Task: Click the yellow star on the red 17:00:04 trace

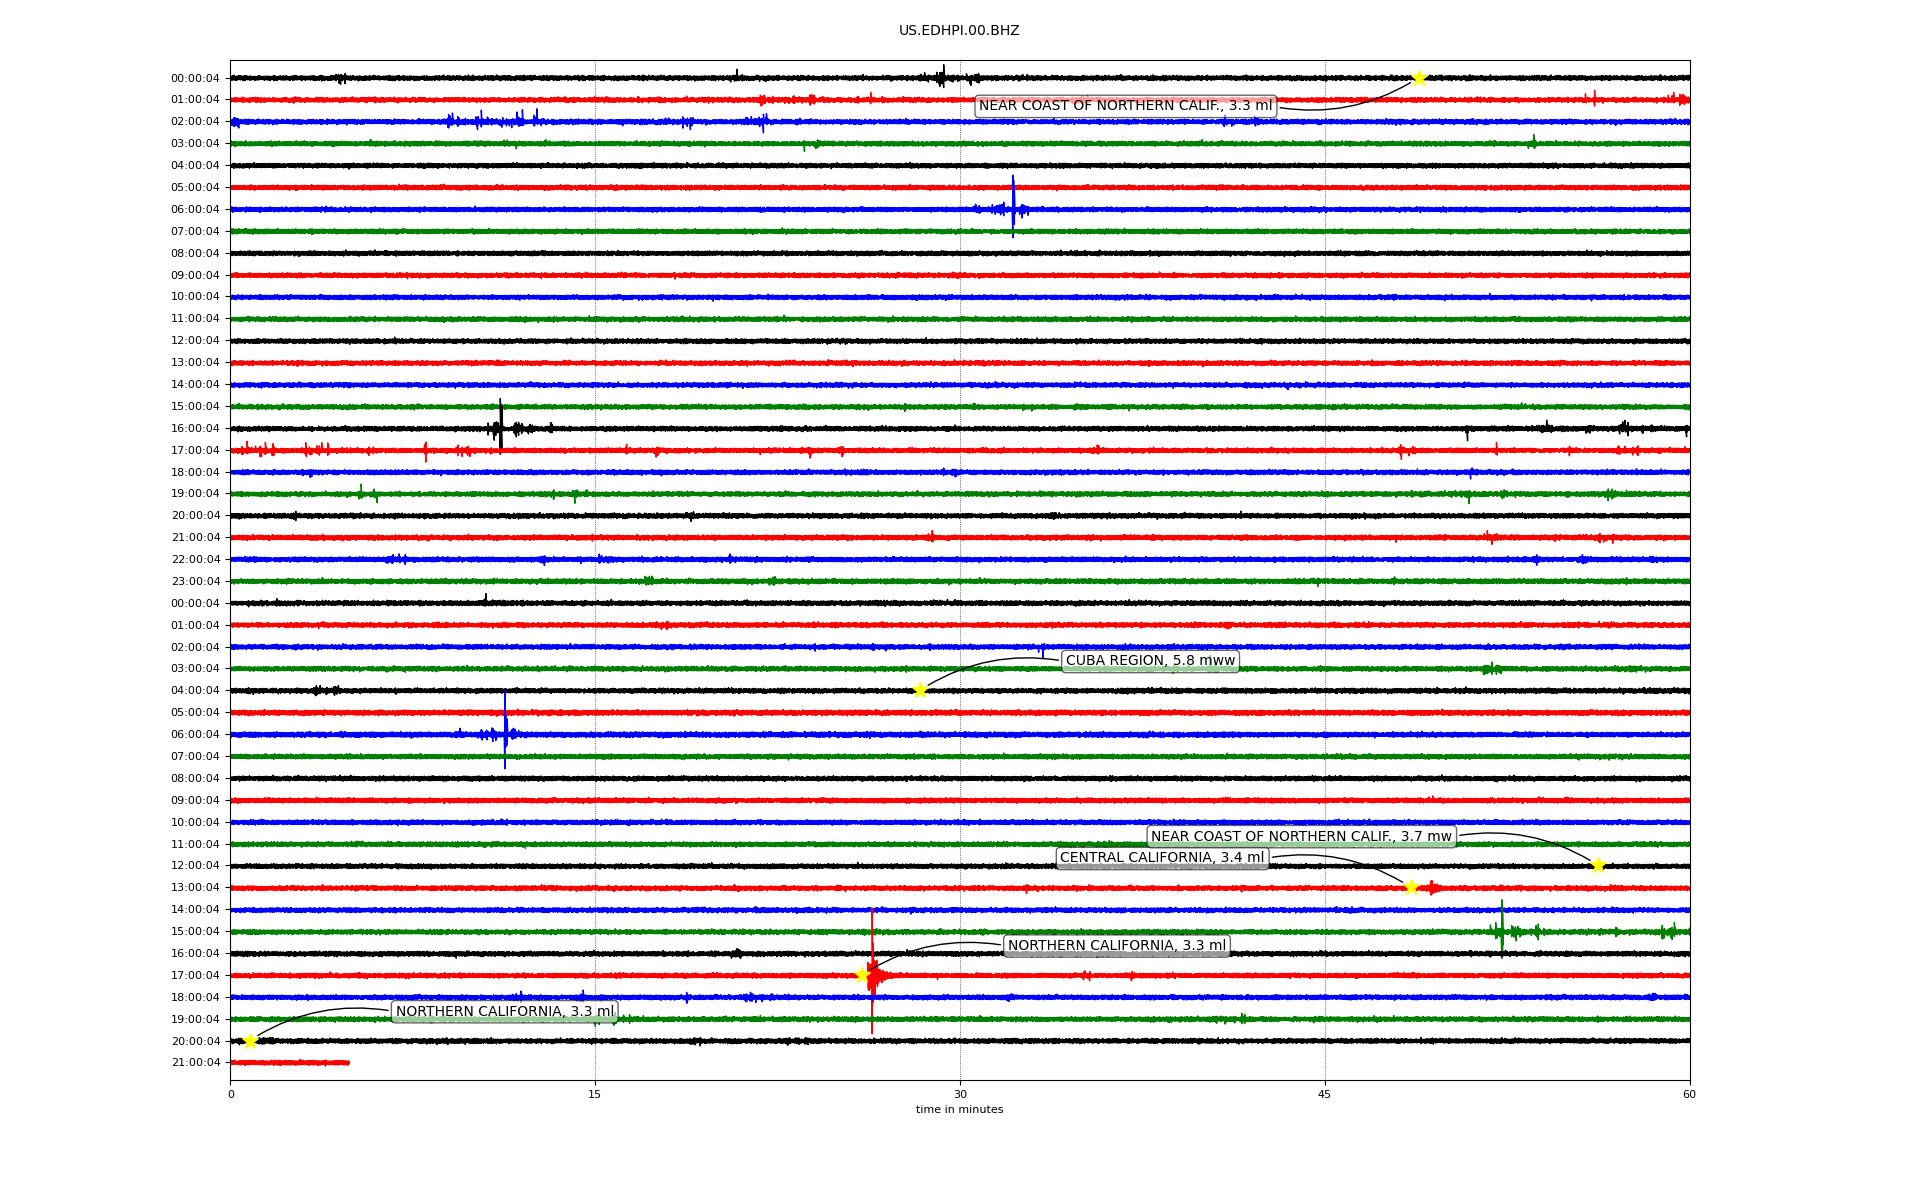Action: [x=862, y=975]
